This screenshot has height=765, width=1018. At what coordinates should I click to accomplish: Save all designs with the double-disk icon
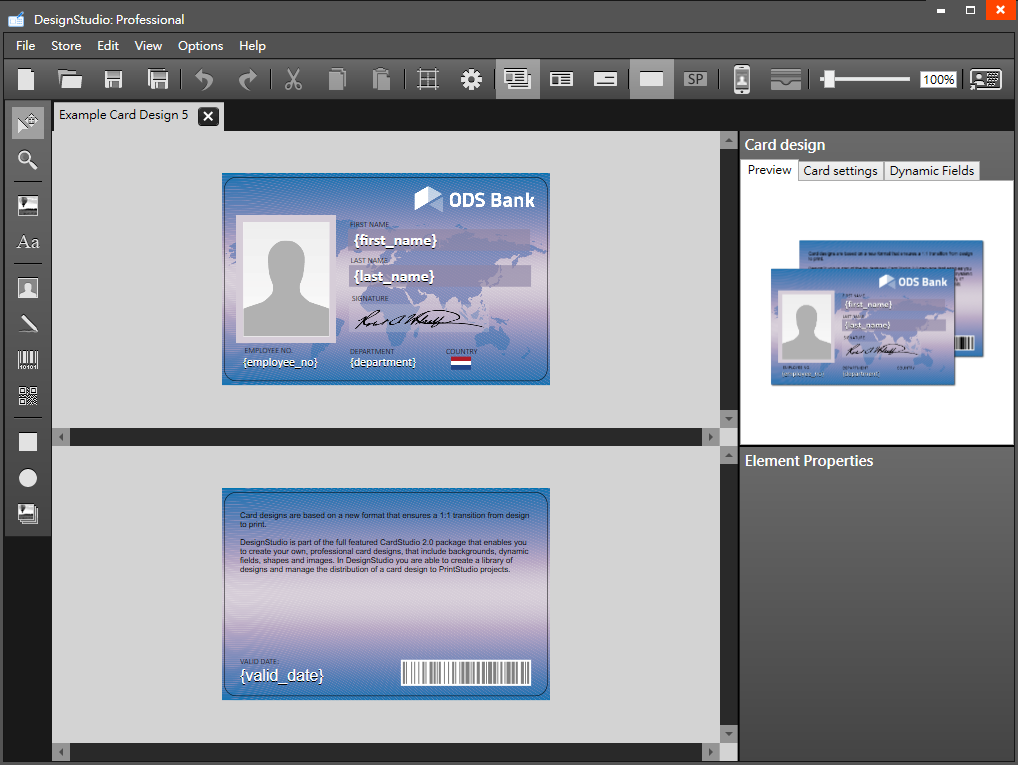coord(158,79)
